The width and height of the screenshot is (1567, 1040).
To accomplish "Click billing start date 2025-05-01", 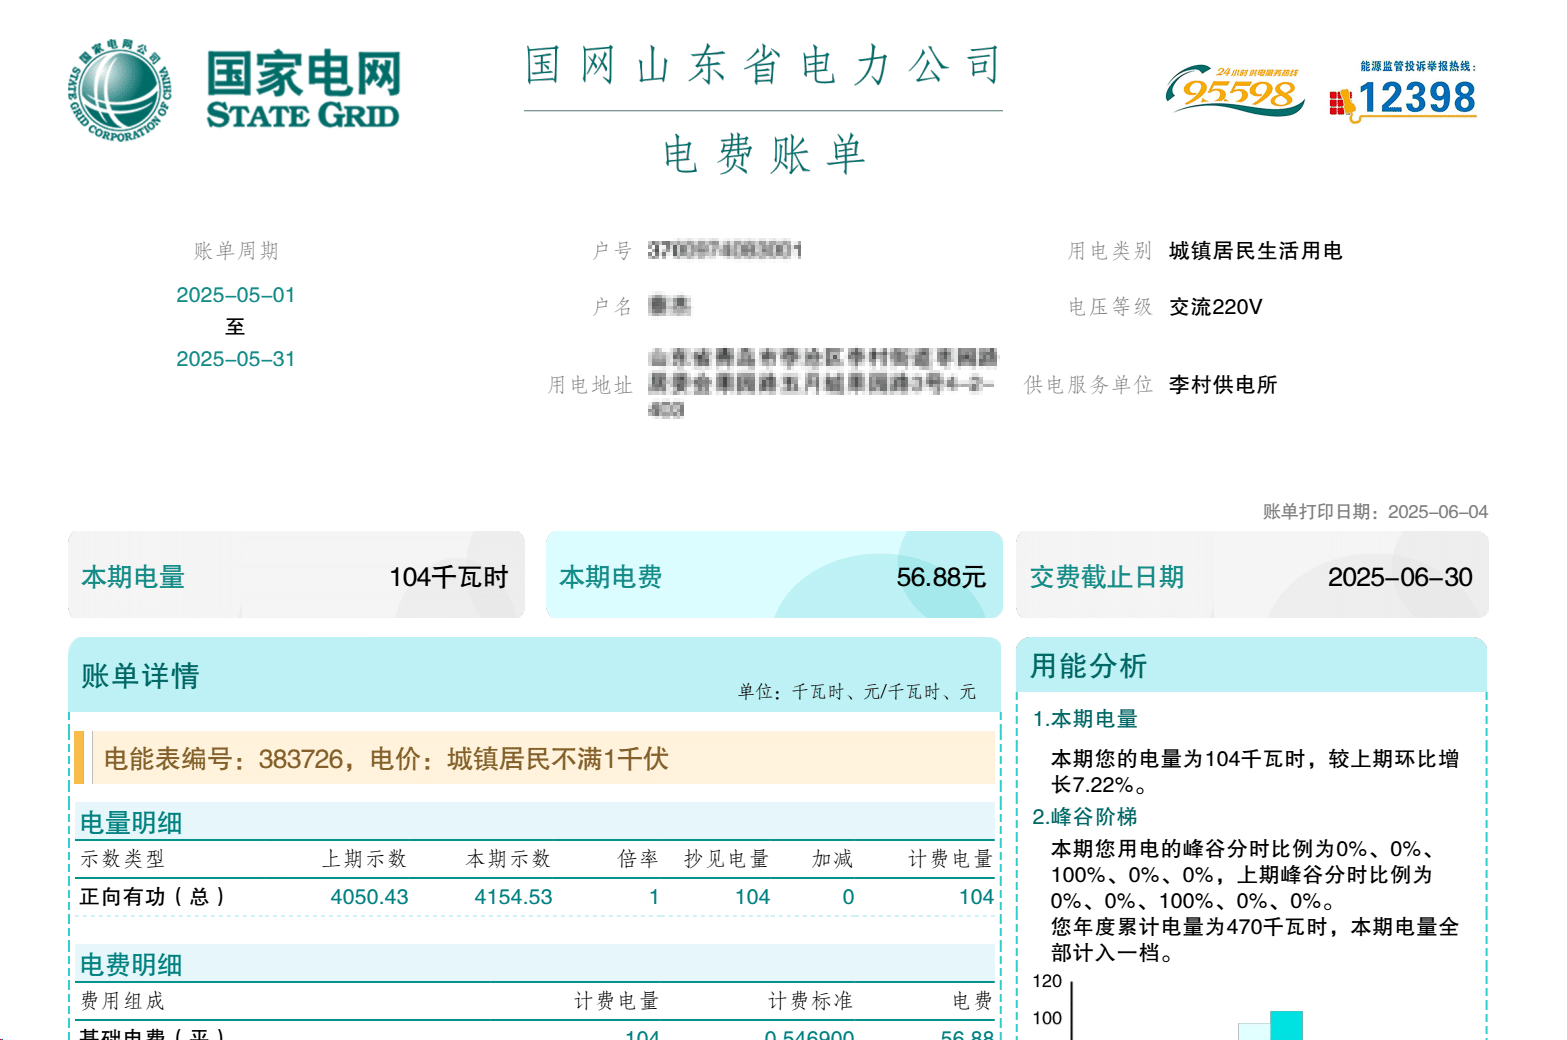I will (235, 295).
